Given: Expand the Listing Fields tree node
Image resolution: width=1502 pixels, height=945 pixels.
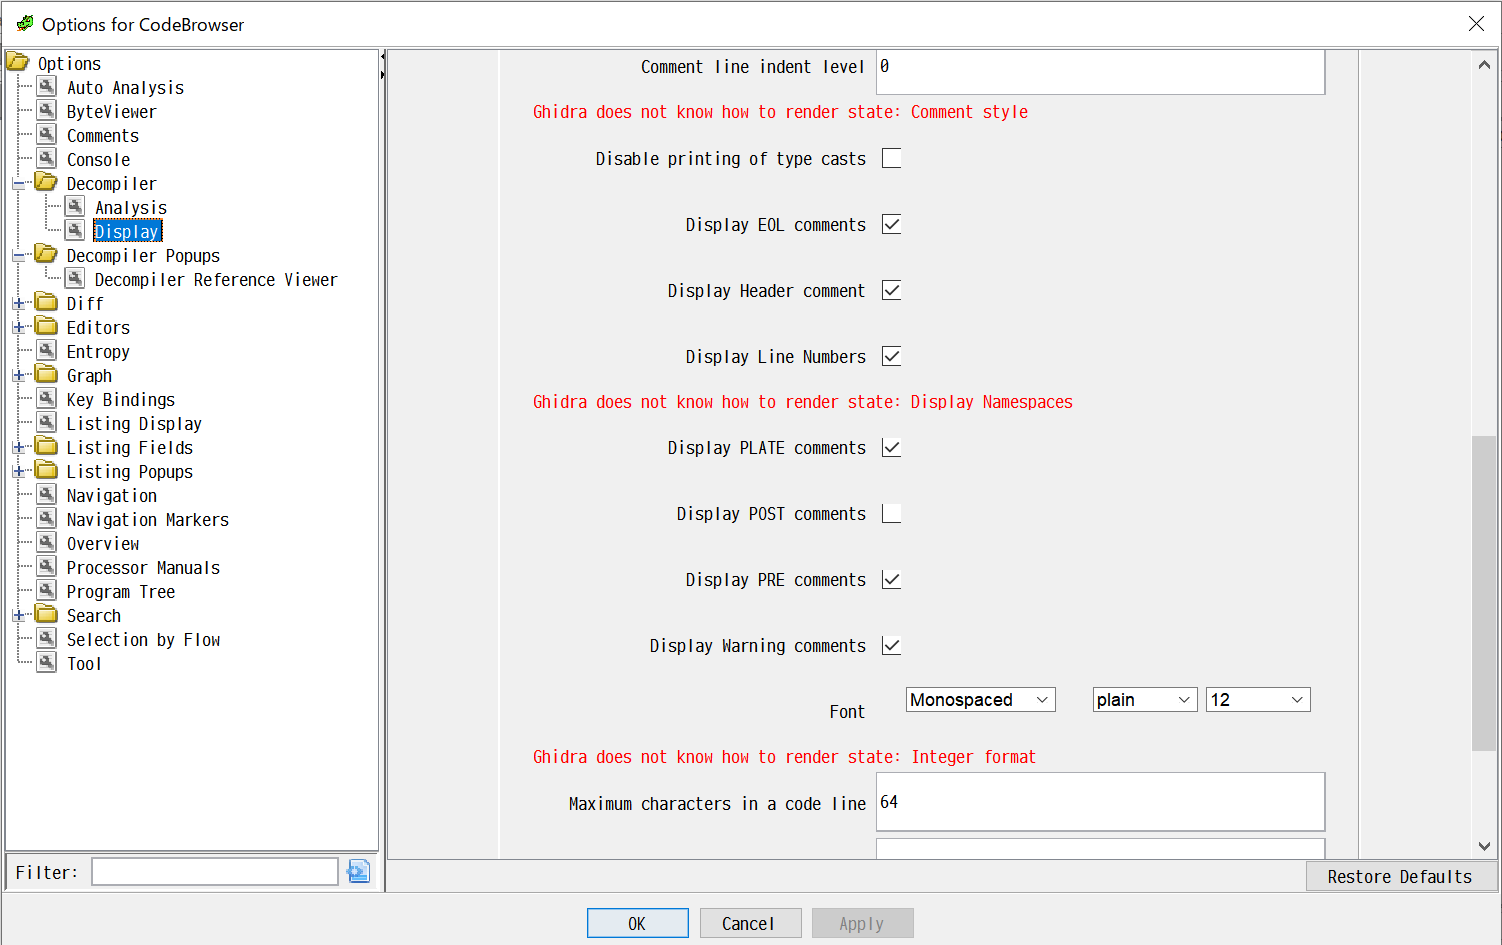Looking at the screenshot, I should [19, 448].
